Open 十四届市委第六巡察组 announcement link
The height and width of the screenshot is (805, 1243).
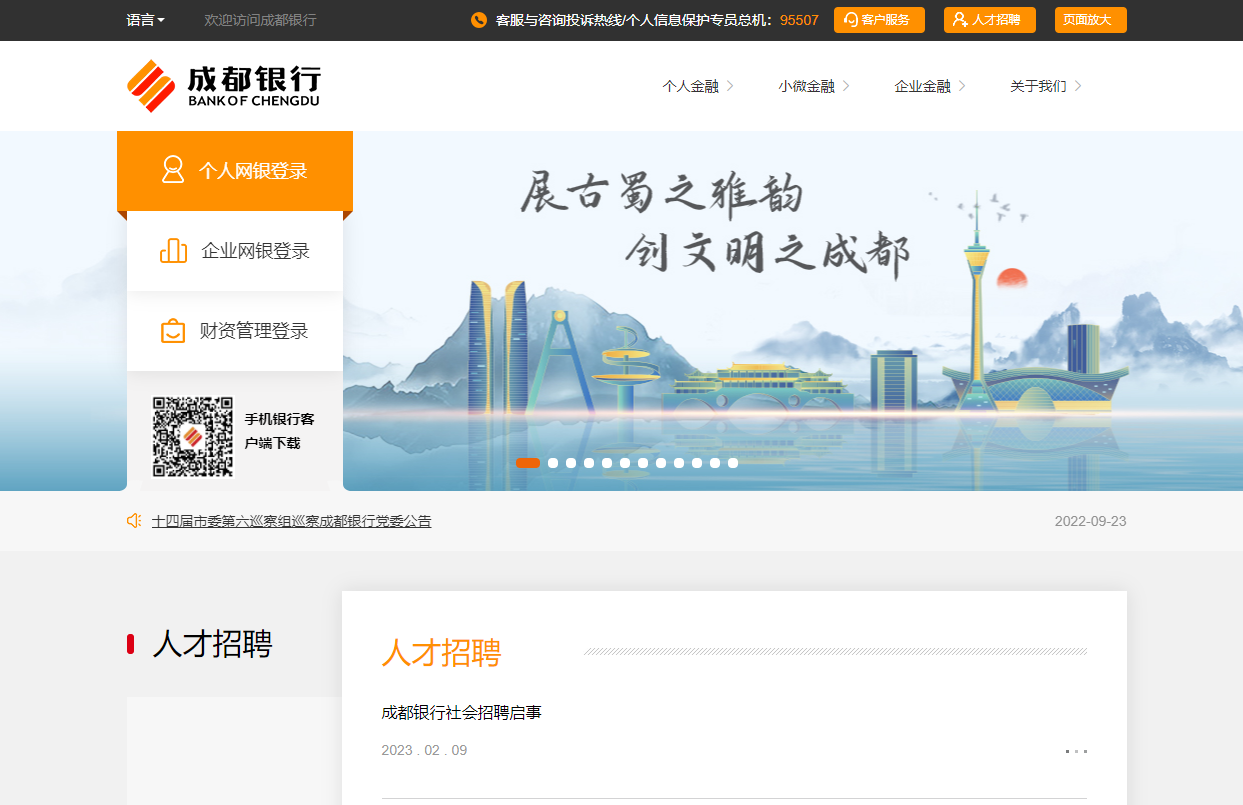[291, 521]
